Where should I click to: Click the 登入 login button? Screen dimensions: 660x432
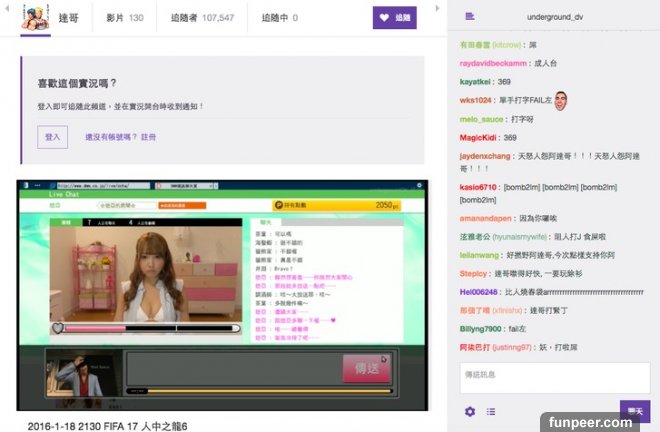52,137
